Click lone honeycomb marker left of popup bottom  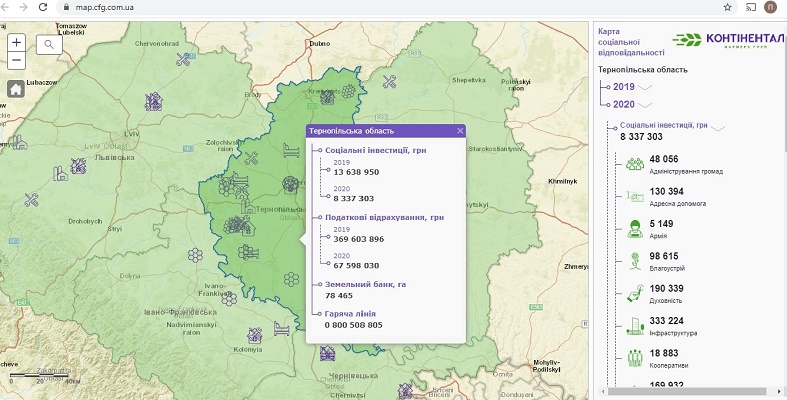pyautogui.click(x=291, y=279)
